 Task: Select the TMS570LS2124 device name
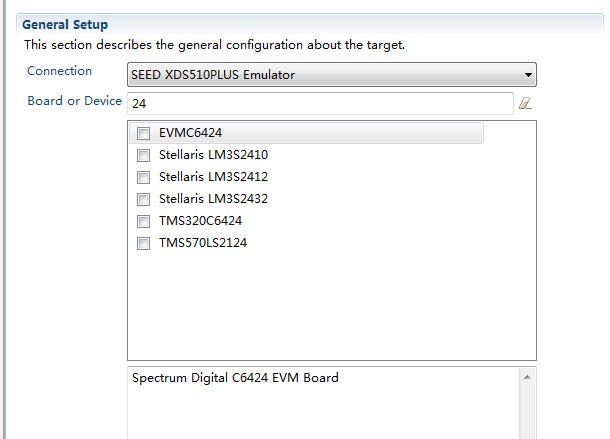pos(202,243)
